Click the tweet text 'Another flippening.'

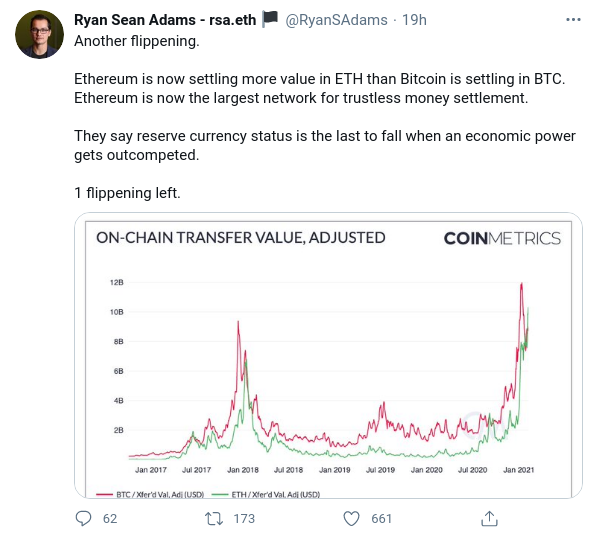pyautogui.click(x=137, y=41)
